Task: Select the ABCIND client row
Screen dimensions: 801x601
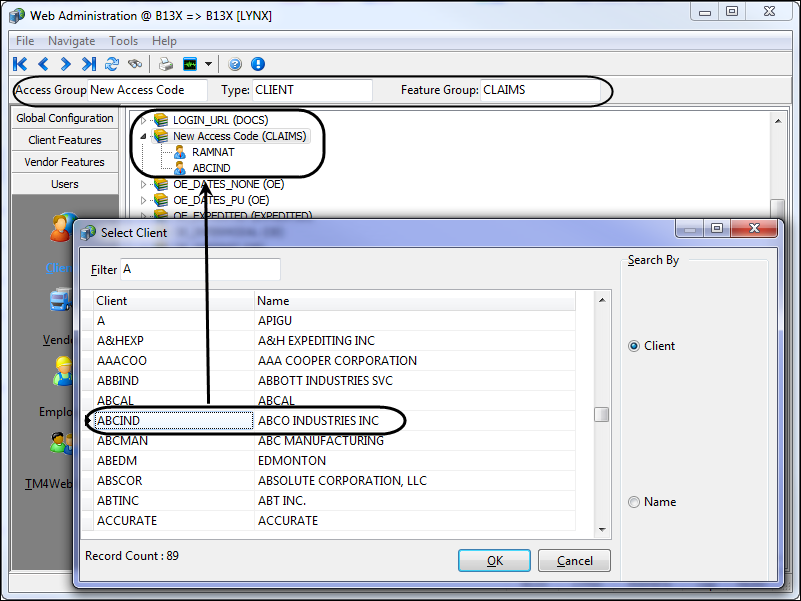Action: (x=328, y=421)
